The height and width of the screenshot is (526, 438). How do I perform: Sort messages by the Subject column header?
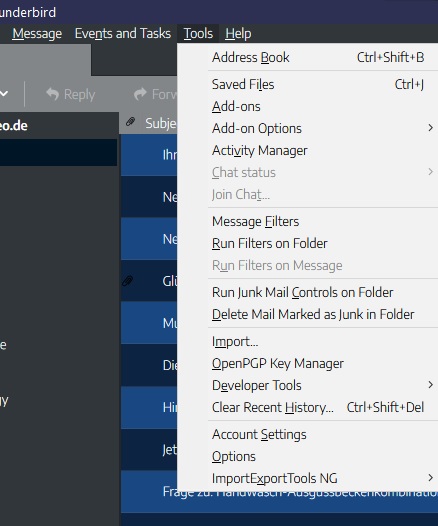(161, 123)
